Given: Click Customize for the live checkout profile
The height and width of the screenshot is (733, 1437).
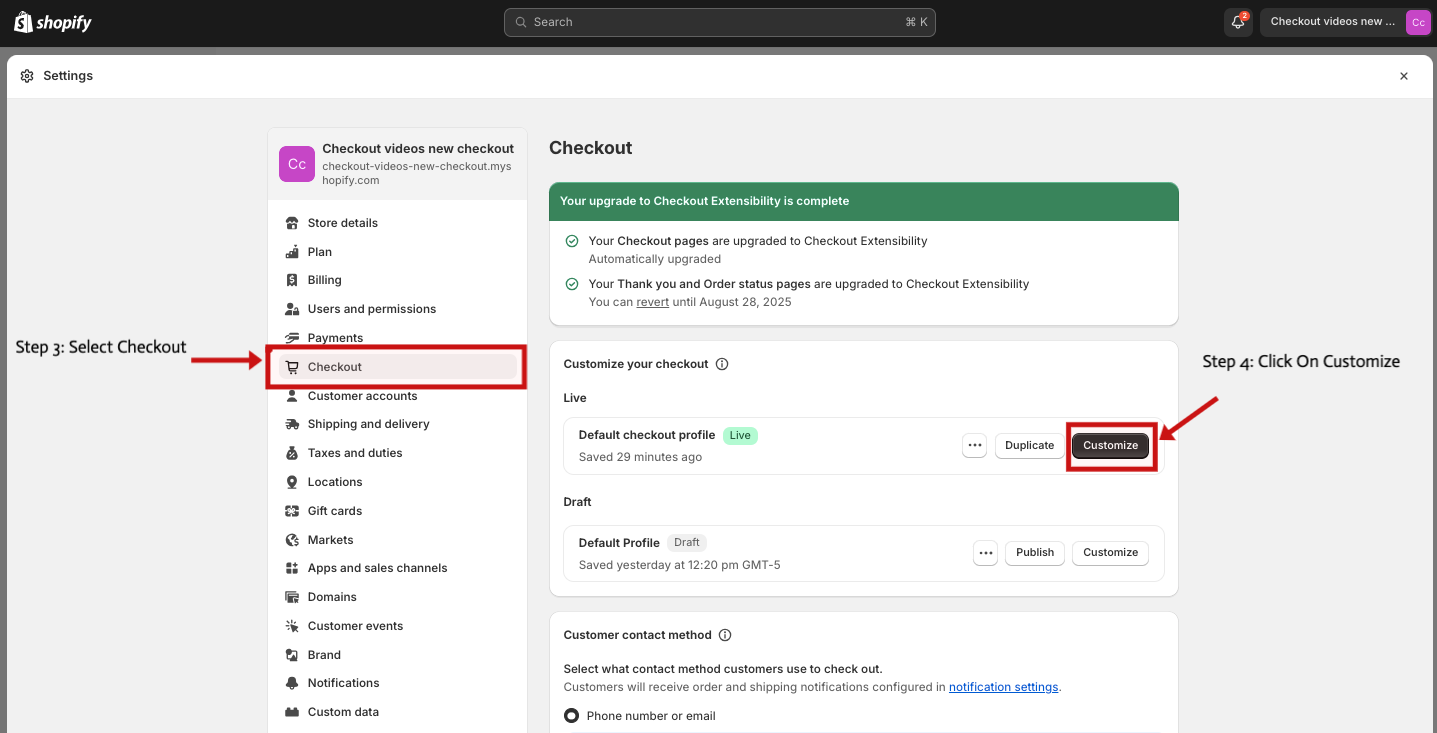Looking at the screenshot, I should click(x=1110, y=446).
